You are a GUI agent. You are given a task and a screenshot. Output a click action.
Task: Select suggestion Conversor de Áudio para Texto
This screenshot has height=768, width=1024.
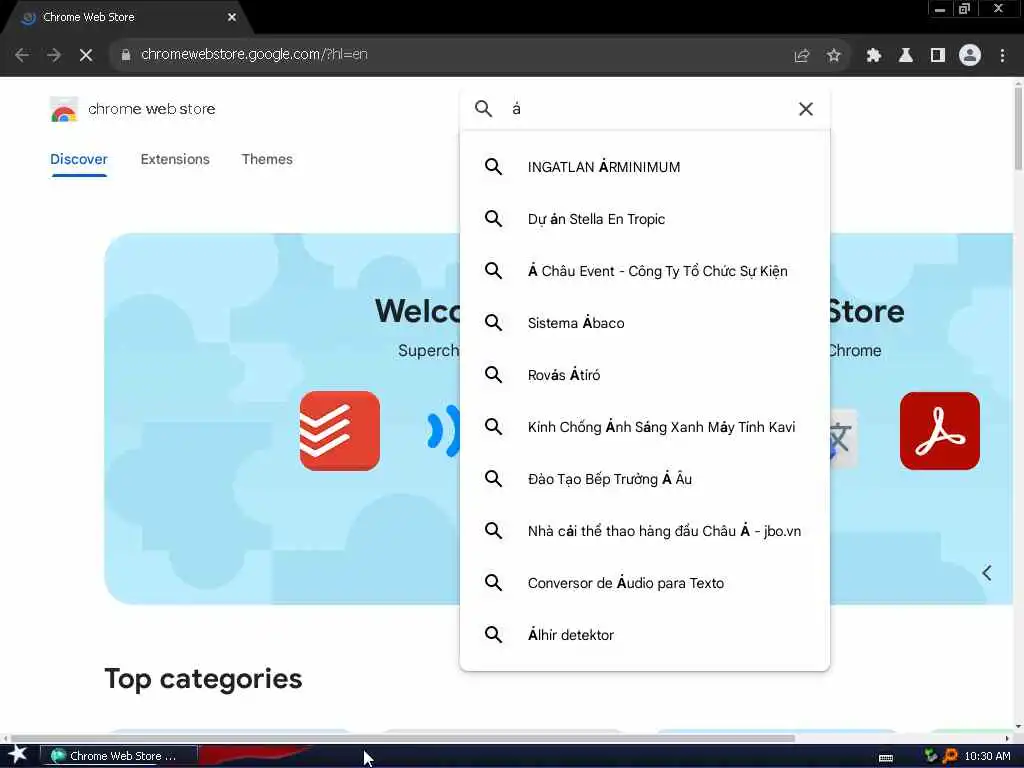tap(645, 583)
